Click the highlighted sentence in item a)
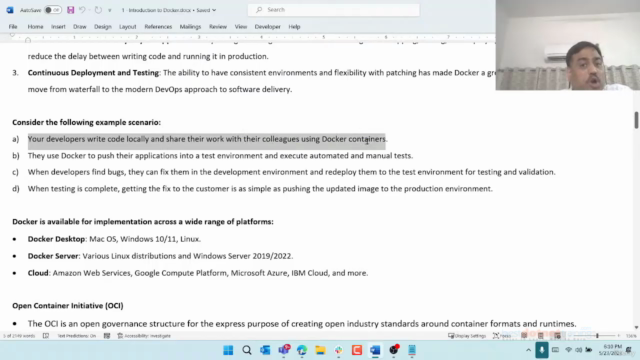Image resolution: width=640 pixels, height=360 pixels. pyautogui.click(x=207, y=139)
